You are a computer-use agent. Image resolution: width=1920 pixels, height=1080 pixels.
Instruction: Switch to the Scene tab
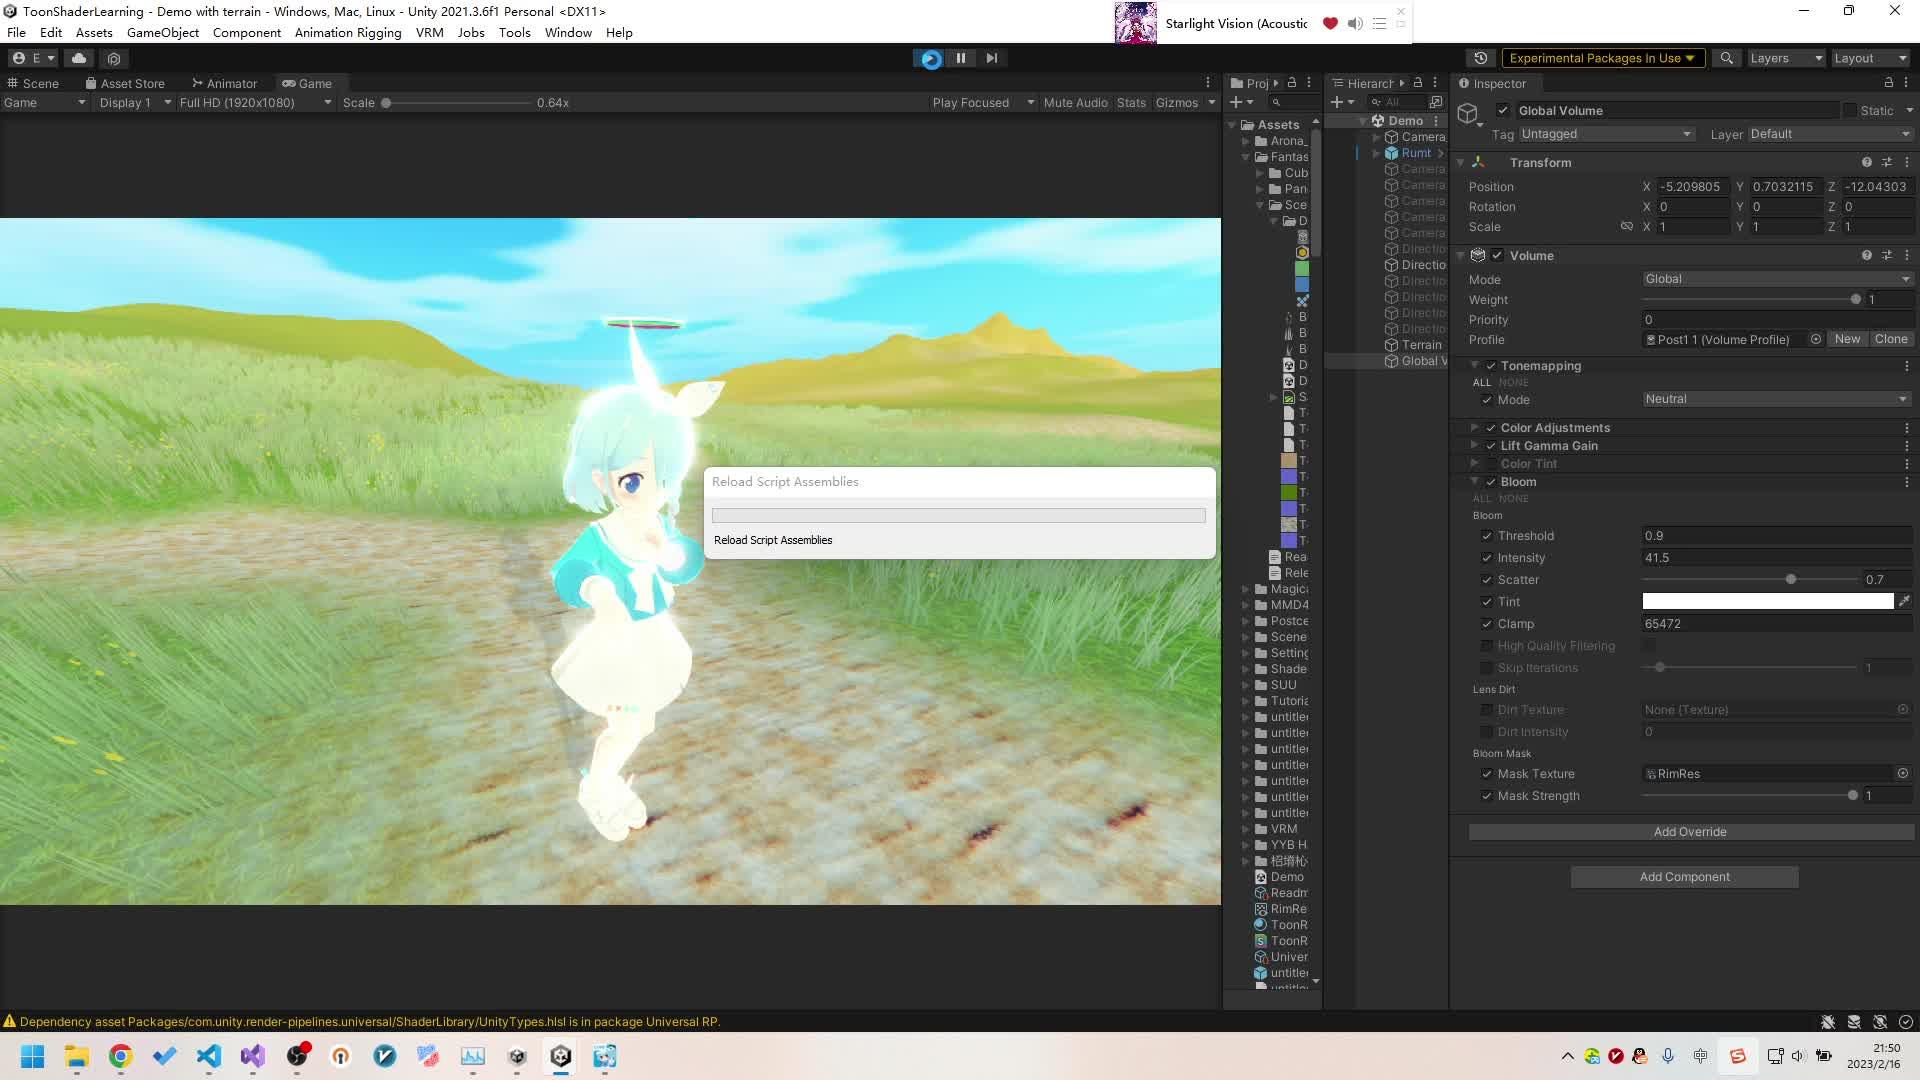pos(33,83)
